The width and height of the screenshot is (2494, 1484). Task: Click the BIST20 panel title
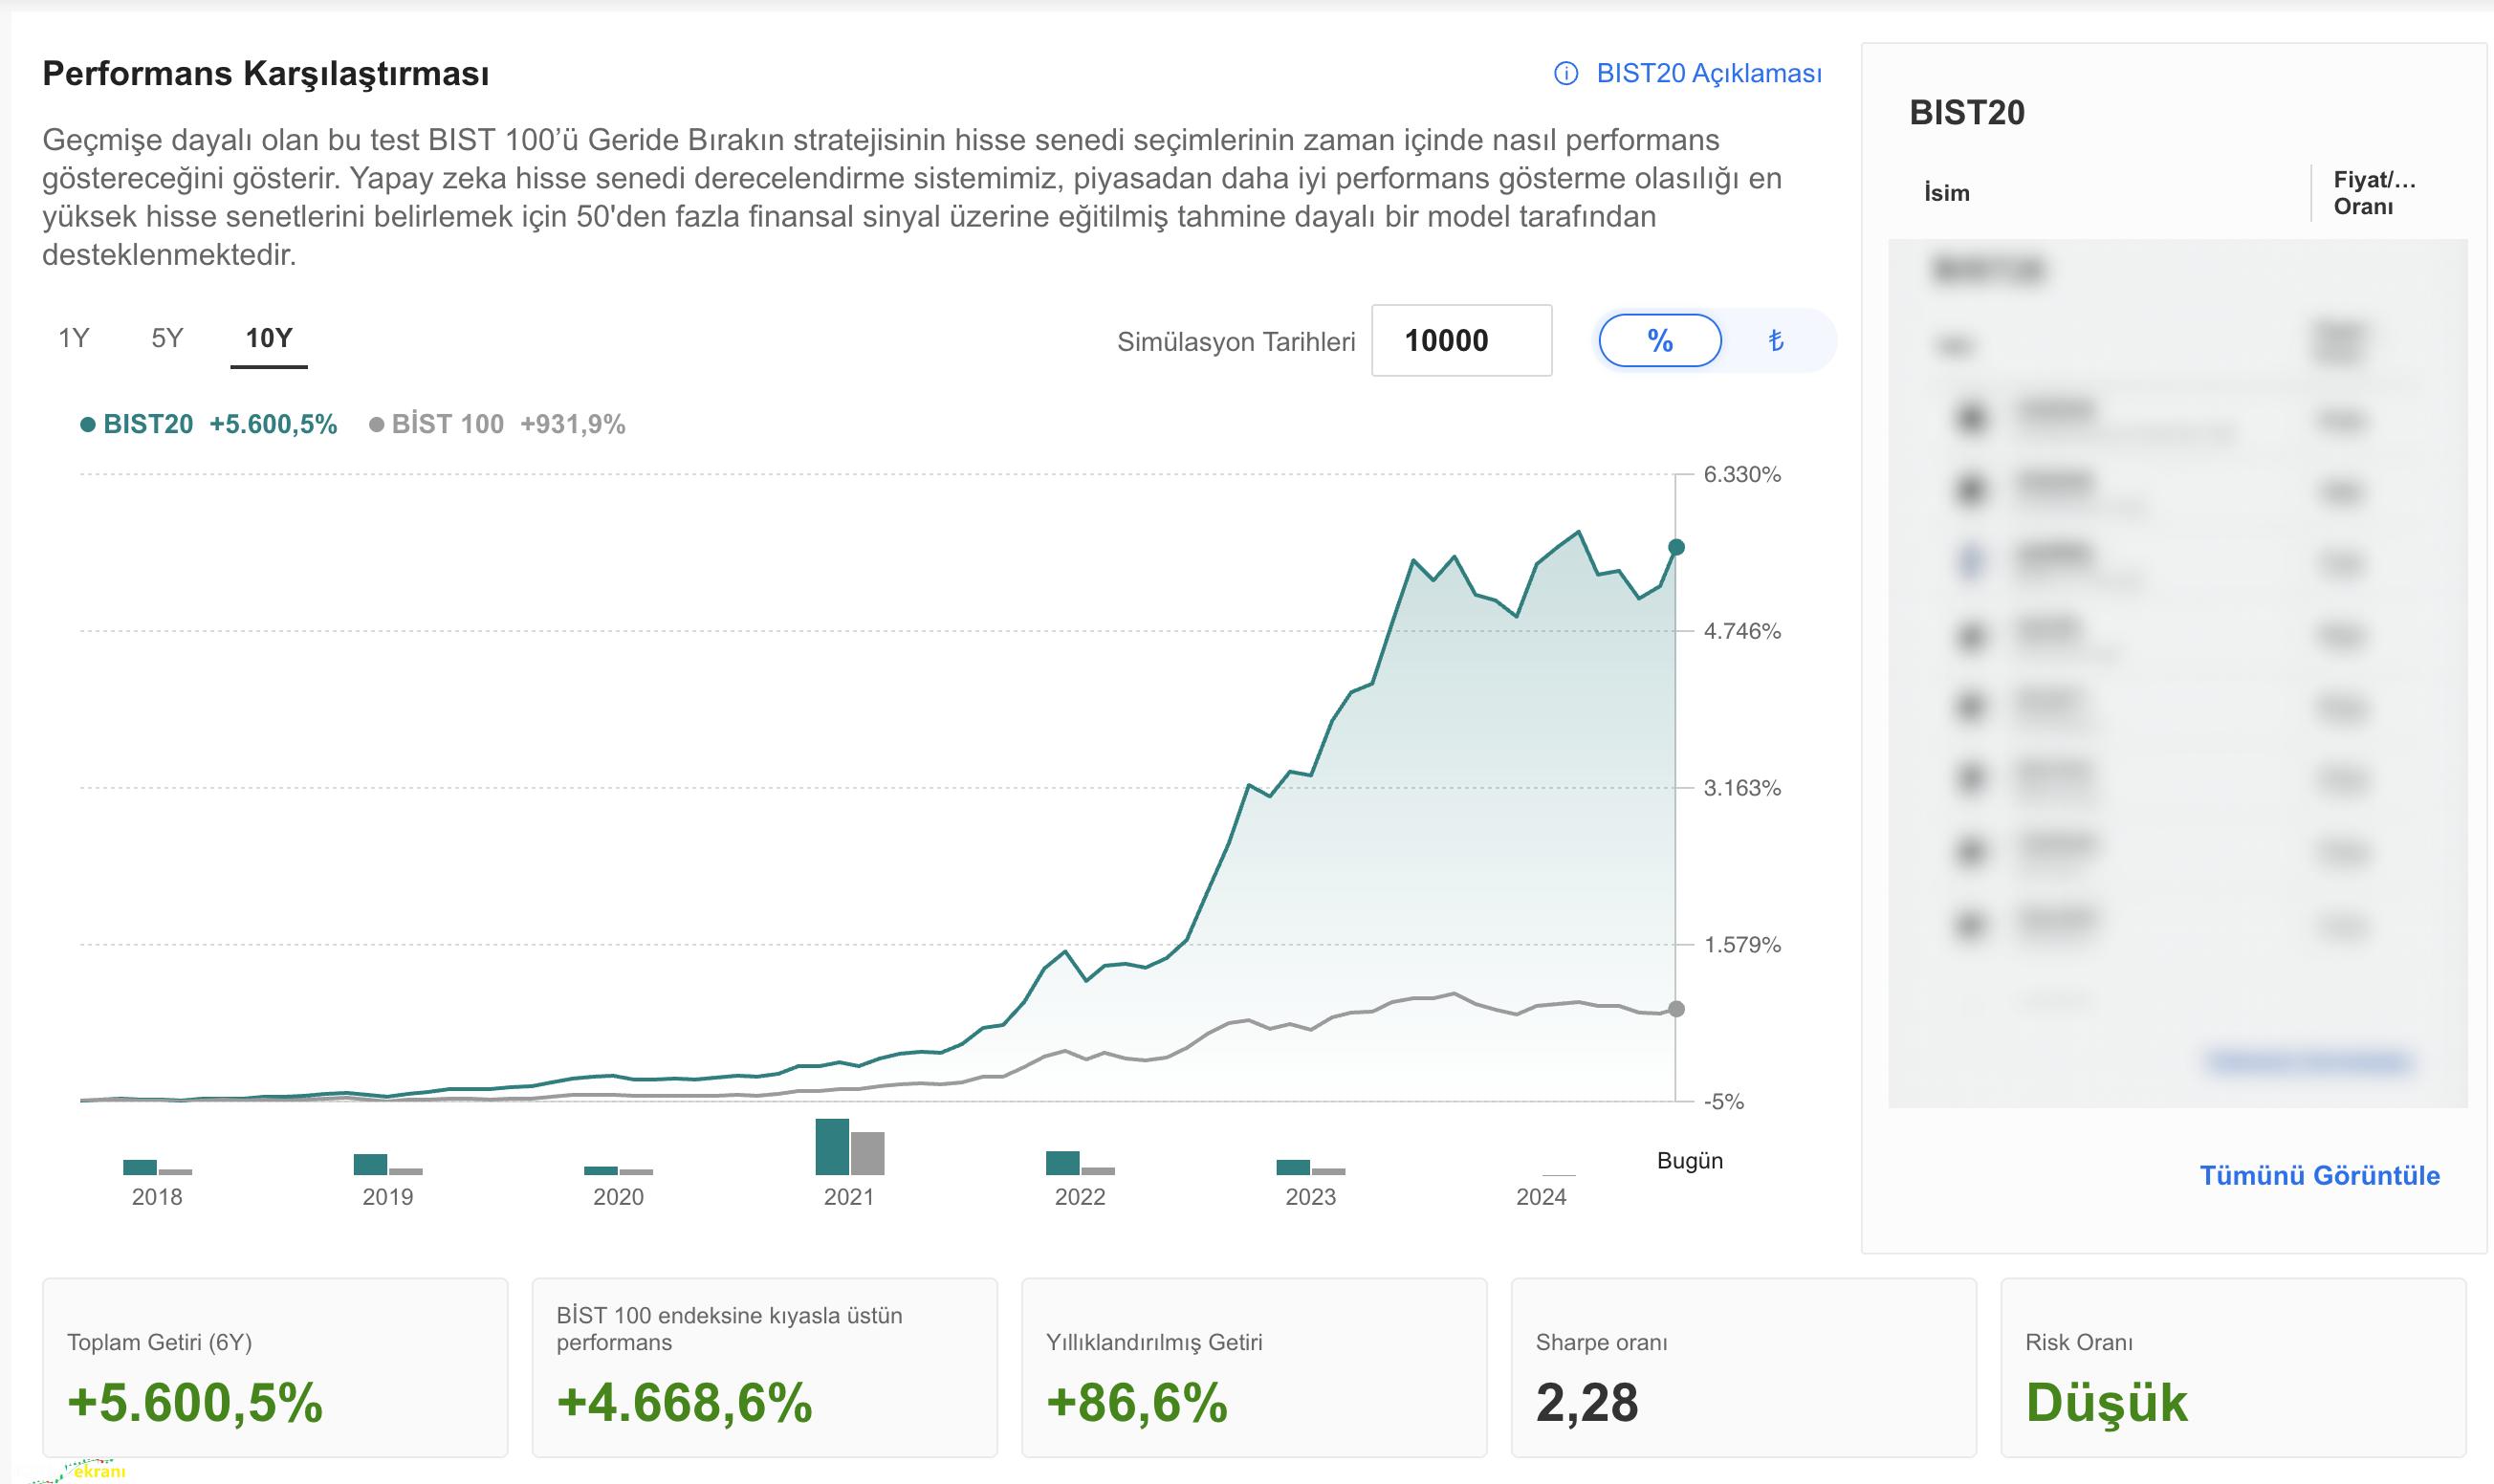[1967, 112]
